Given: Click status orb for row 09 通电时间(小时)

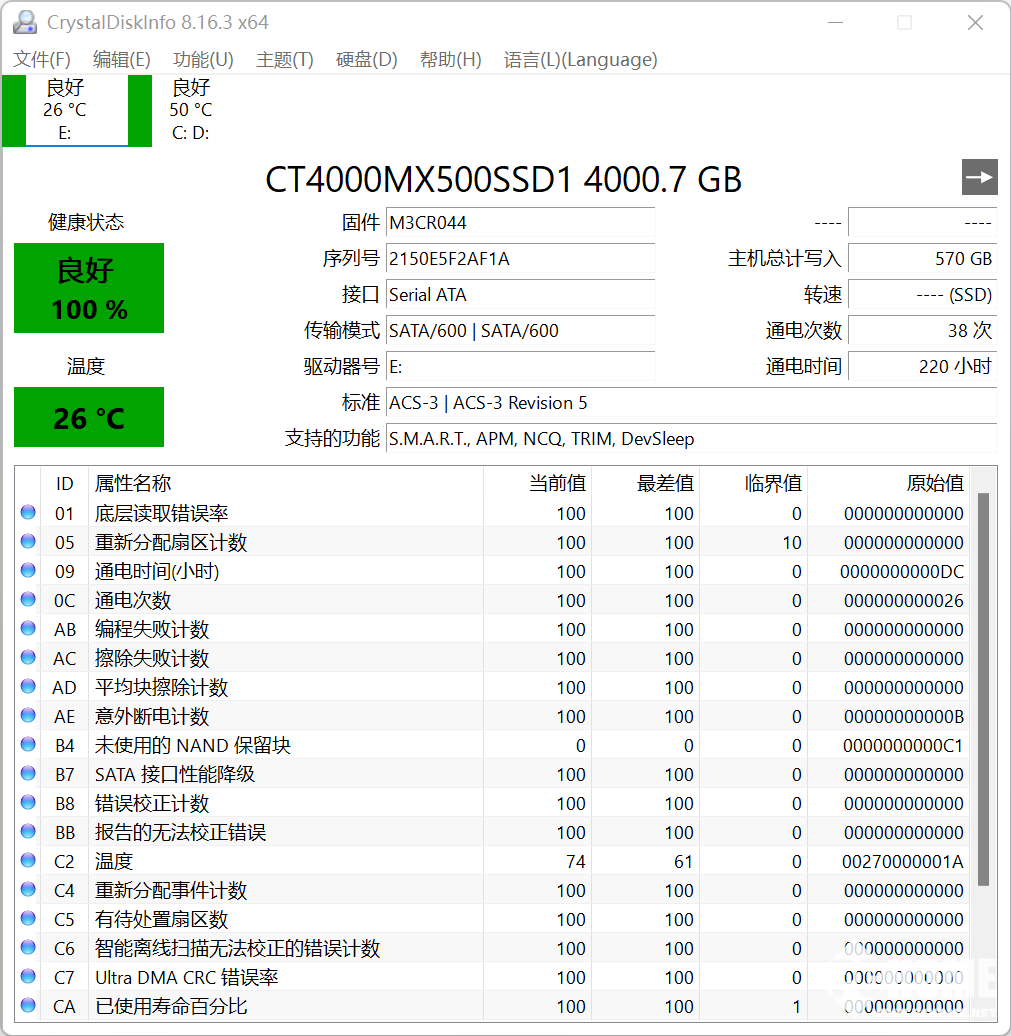Looking at the screenshot, I should (x=28, y=570).
